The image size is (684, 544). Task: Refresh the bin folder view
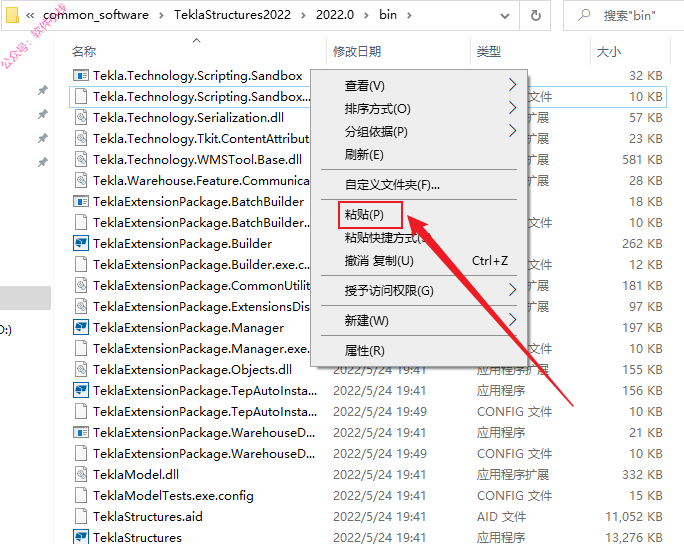535,16
